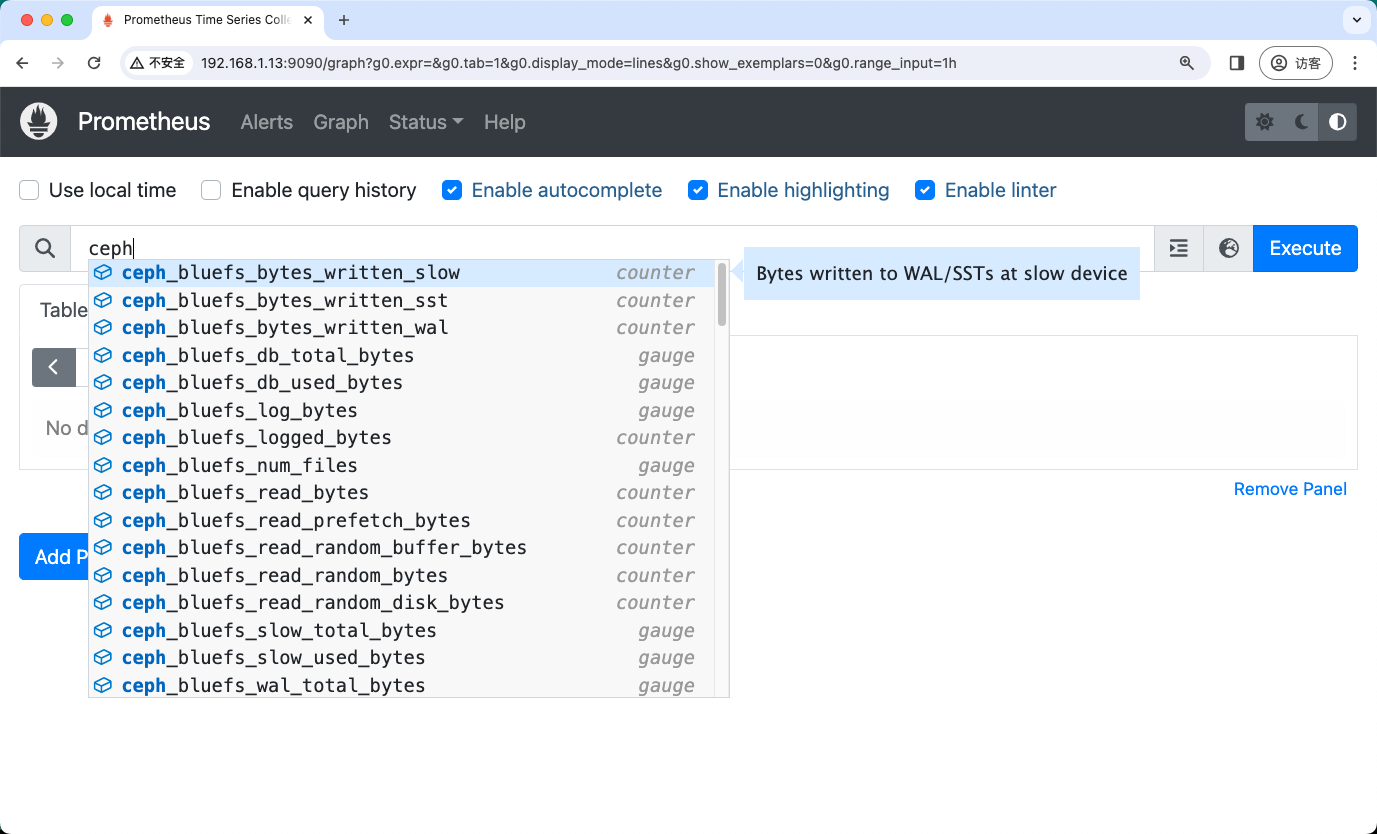Viewport: 1377px width, 834px height.
Task: Click the Prometheus flame logo
Action: [x=39, y=122]
